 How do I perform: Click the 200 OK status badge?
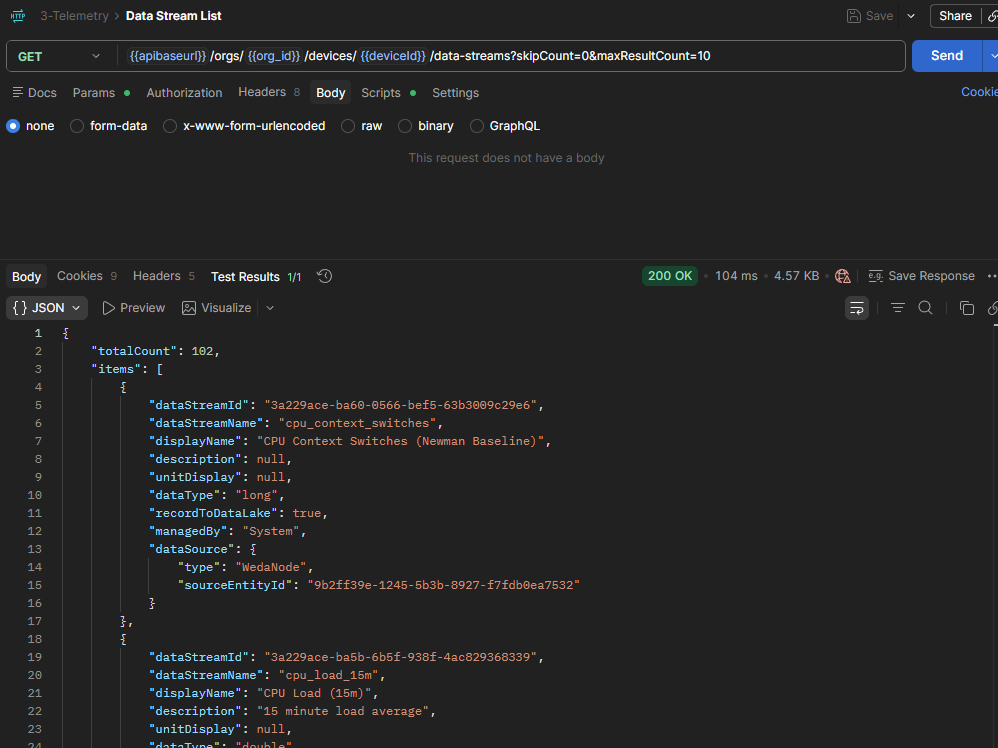(x=670, y=276)
